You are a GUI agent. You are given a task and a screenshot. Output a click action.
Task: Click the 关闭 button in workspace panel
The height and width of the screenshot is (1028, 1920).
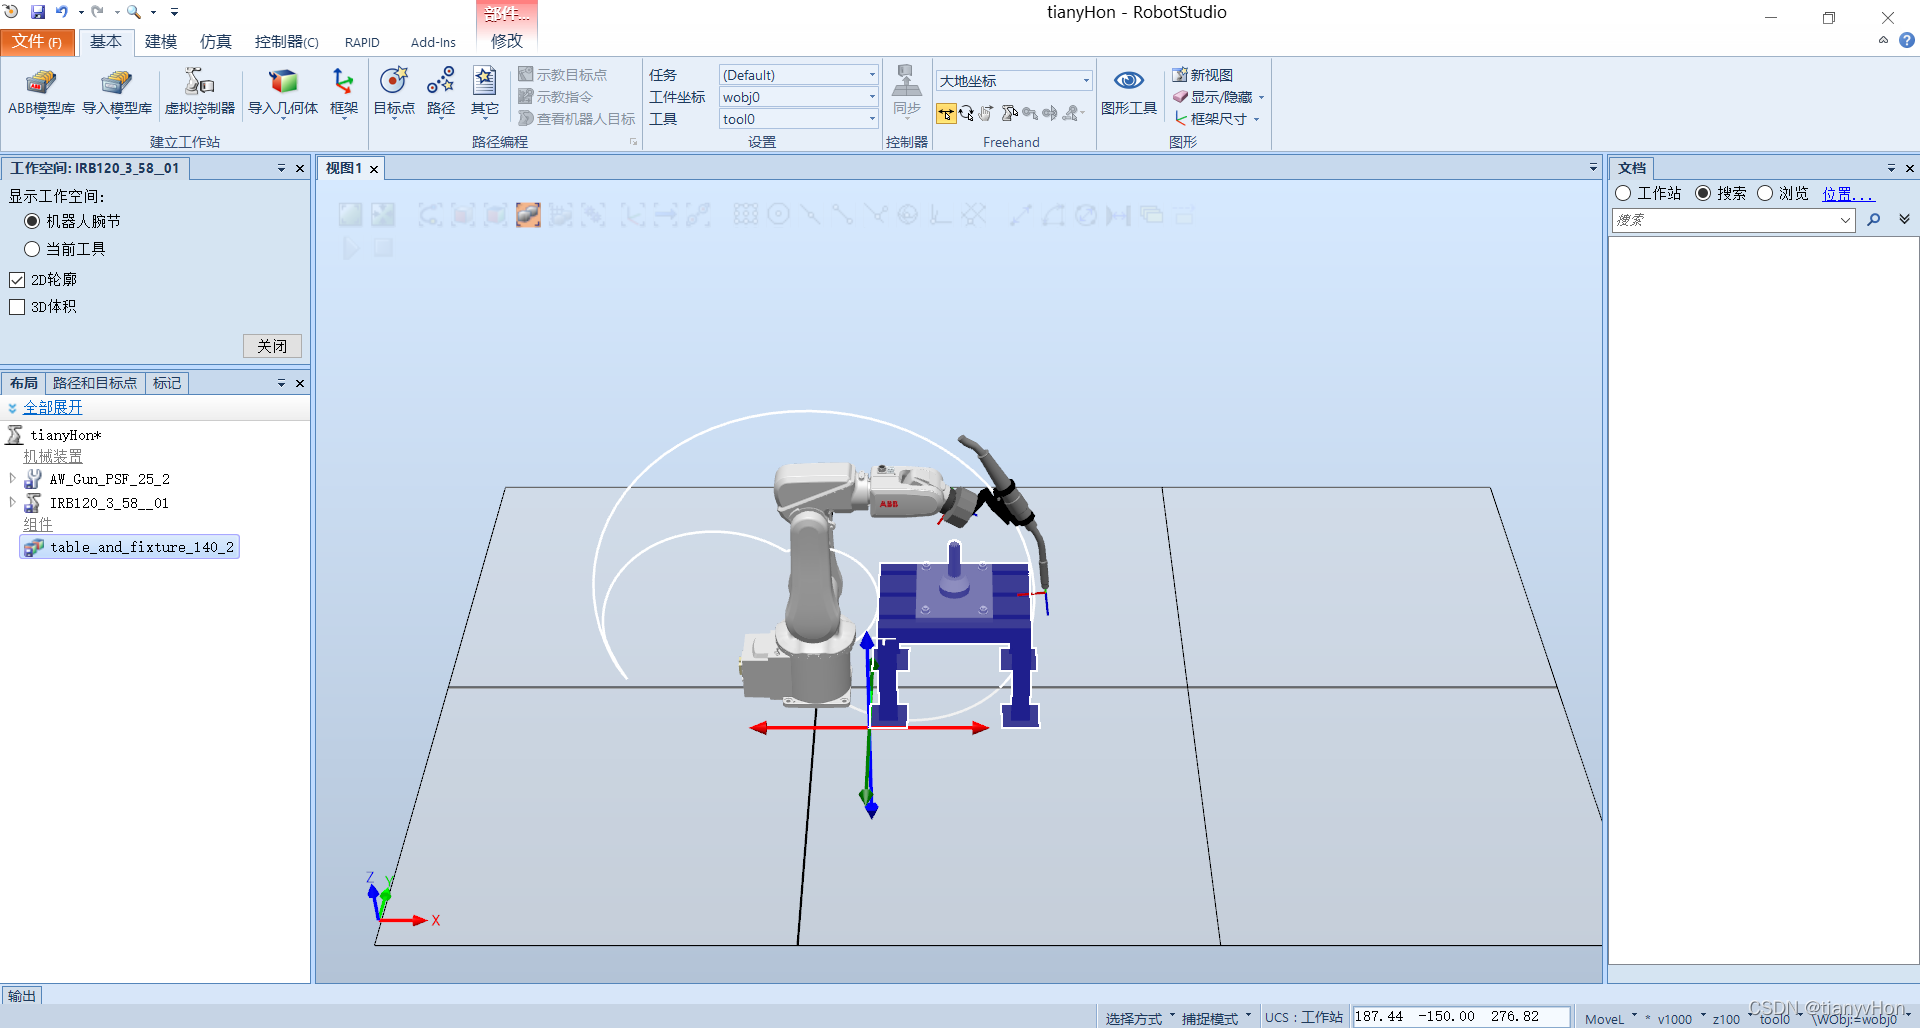coord(272,346)
